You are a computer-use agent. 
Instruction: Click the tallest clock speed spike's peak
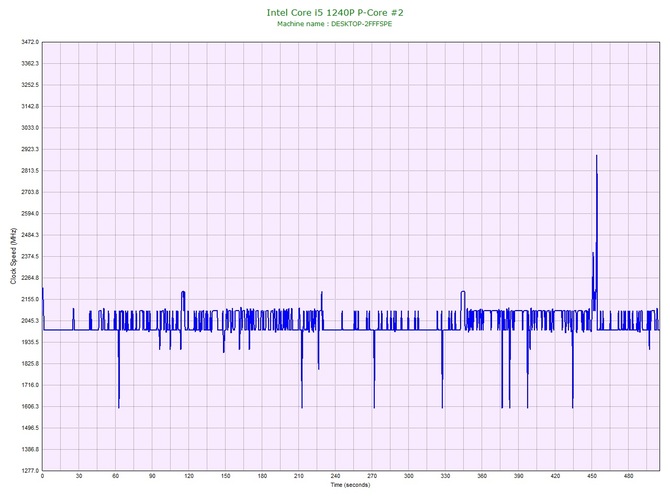coord(597,156)
